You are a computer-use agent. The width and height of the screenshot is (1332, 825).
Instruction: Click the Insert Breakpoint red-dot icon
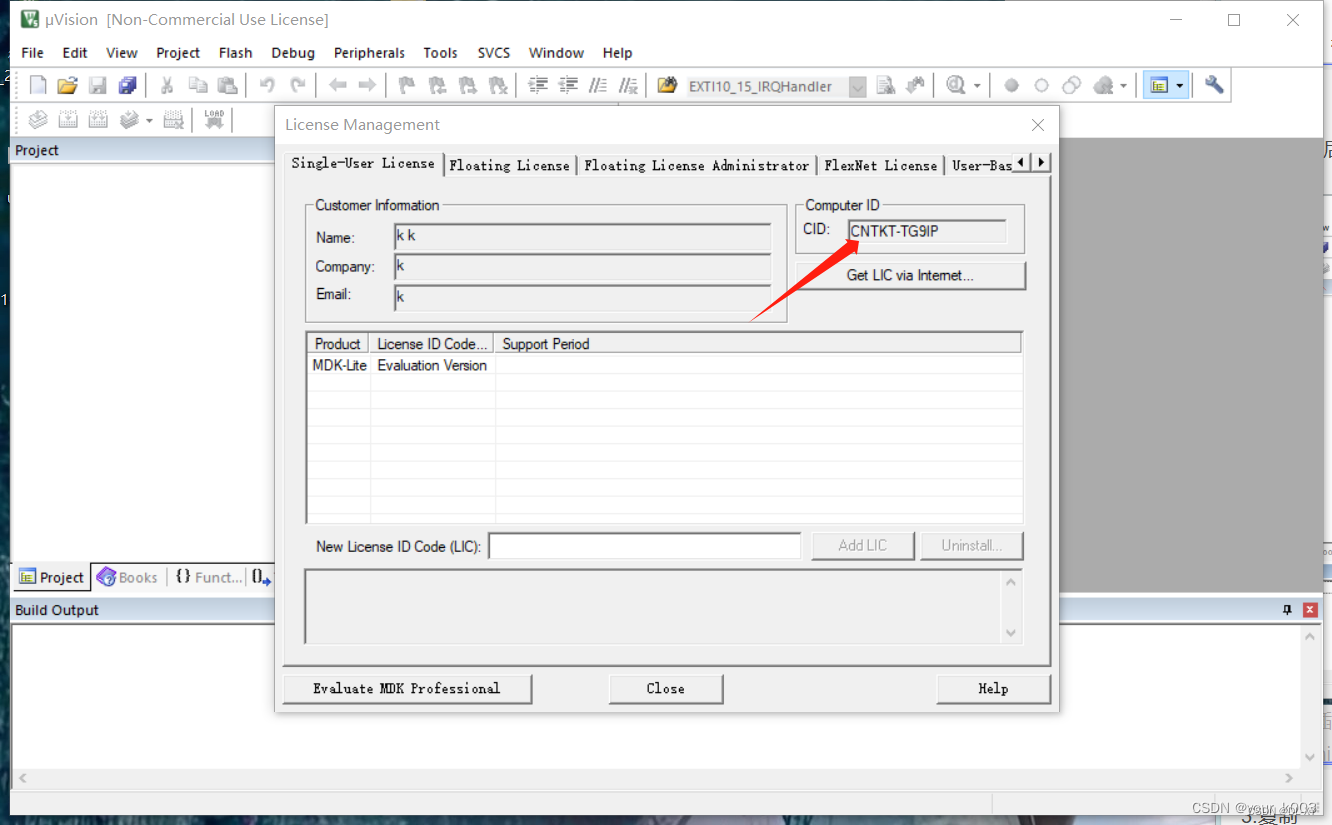(x=1011, y=86)
